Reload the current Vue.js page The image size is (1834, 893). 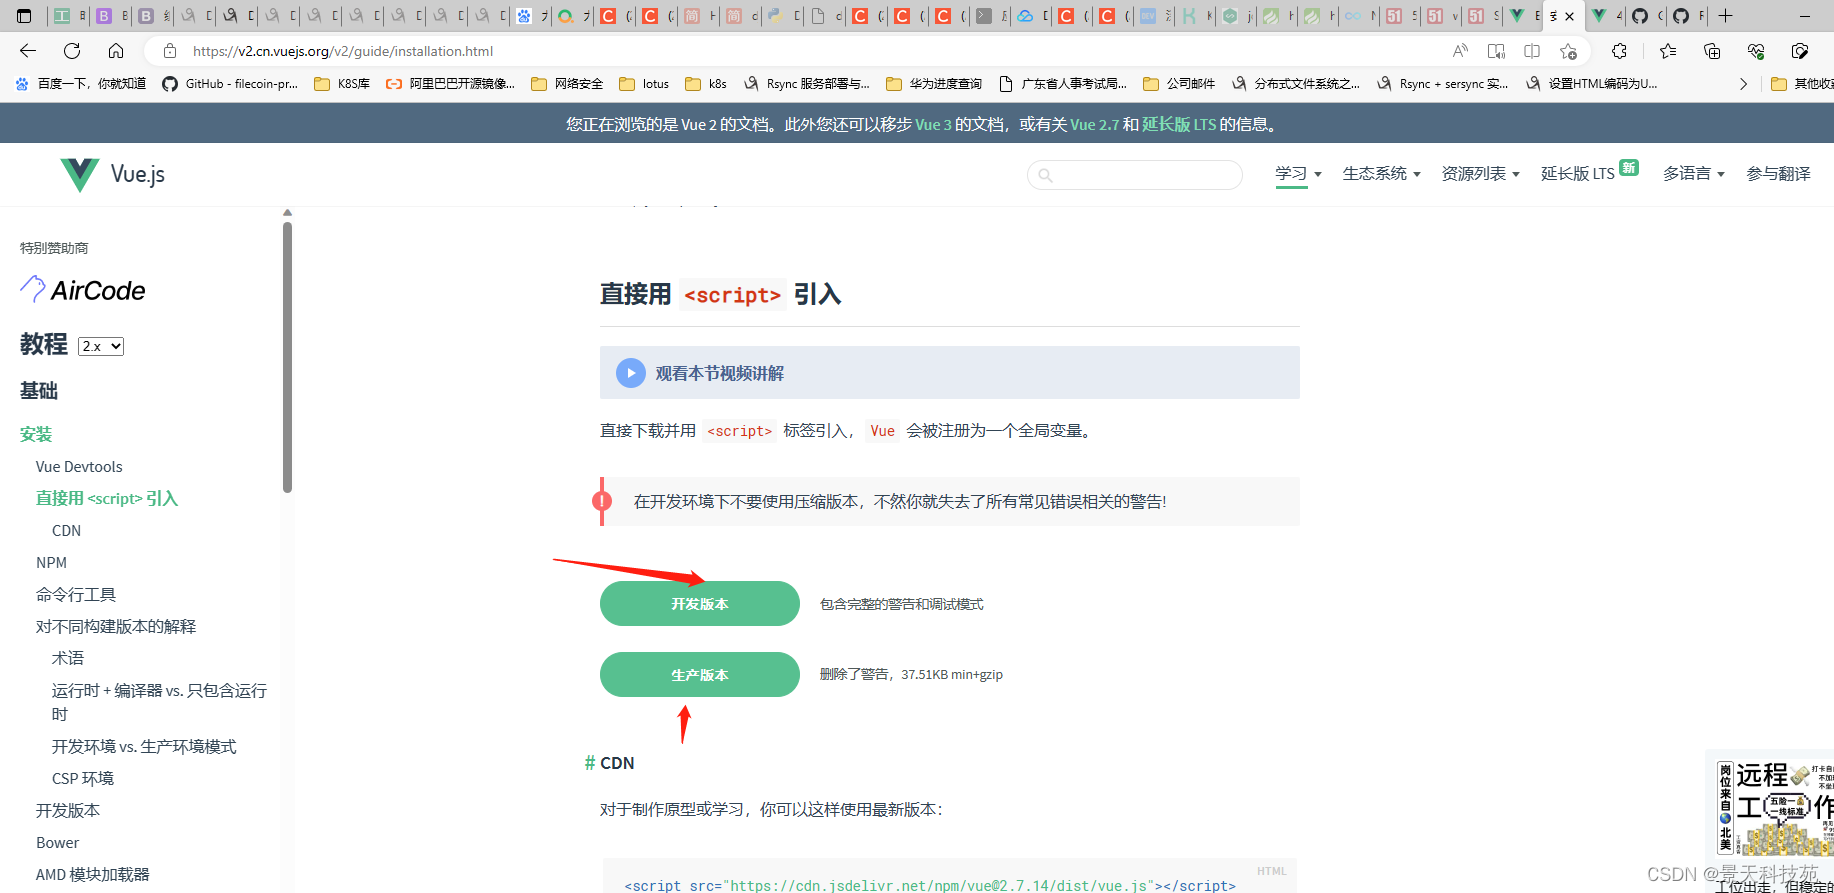(72, 51)
